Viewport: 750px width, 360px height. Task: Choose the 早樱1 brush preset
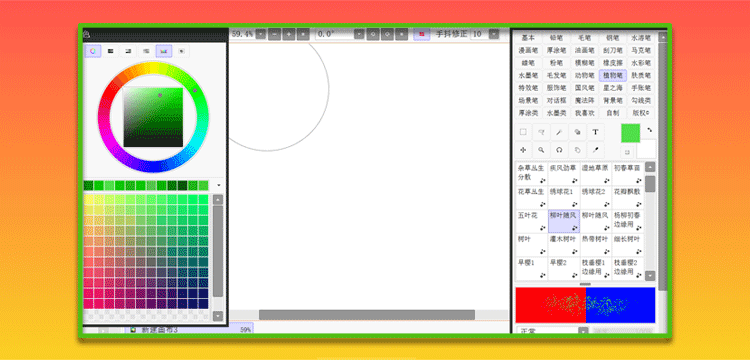coord(531,269)
